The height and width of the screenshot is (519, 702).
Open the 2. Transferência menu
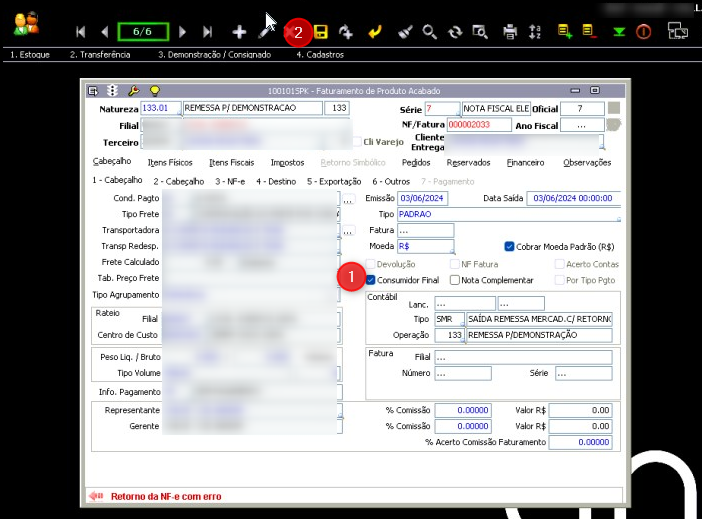coord(100,55)
